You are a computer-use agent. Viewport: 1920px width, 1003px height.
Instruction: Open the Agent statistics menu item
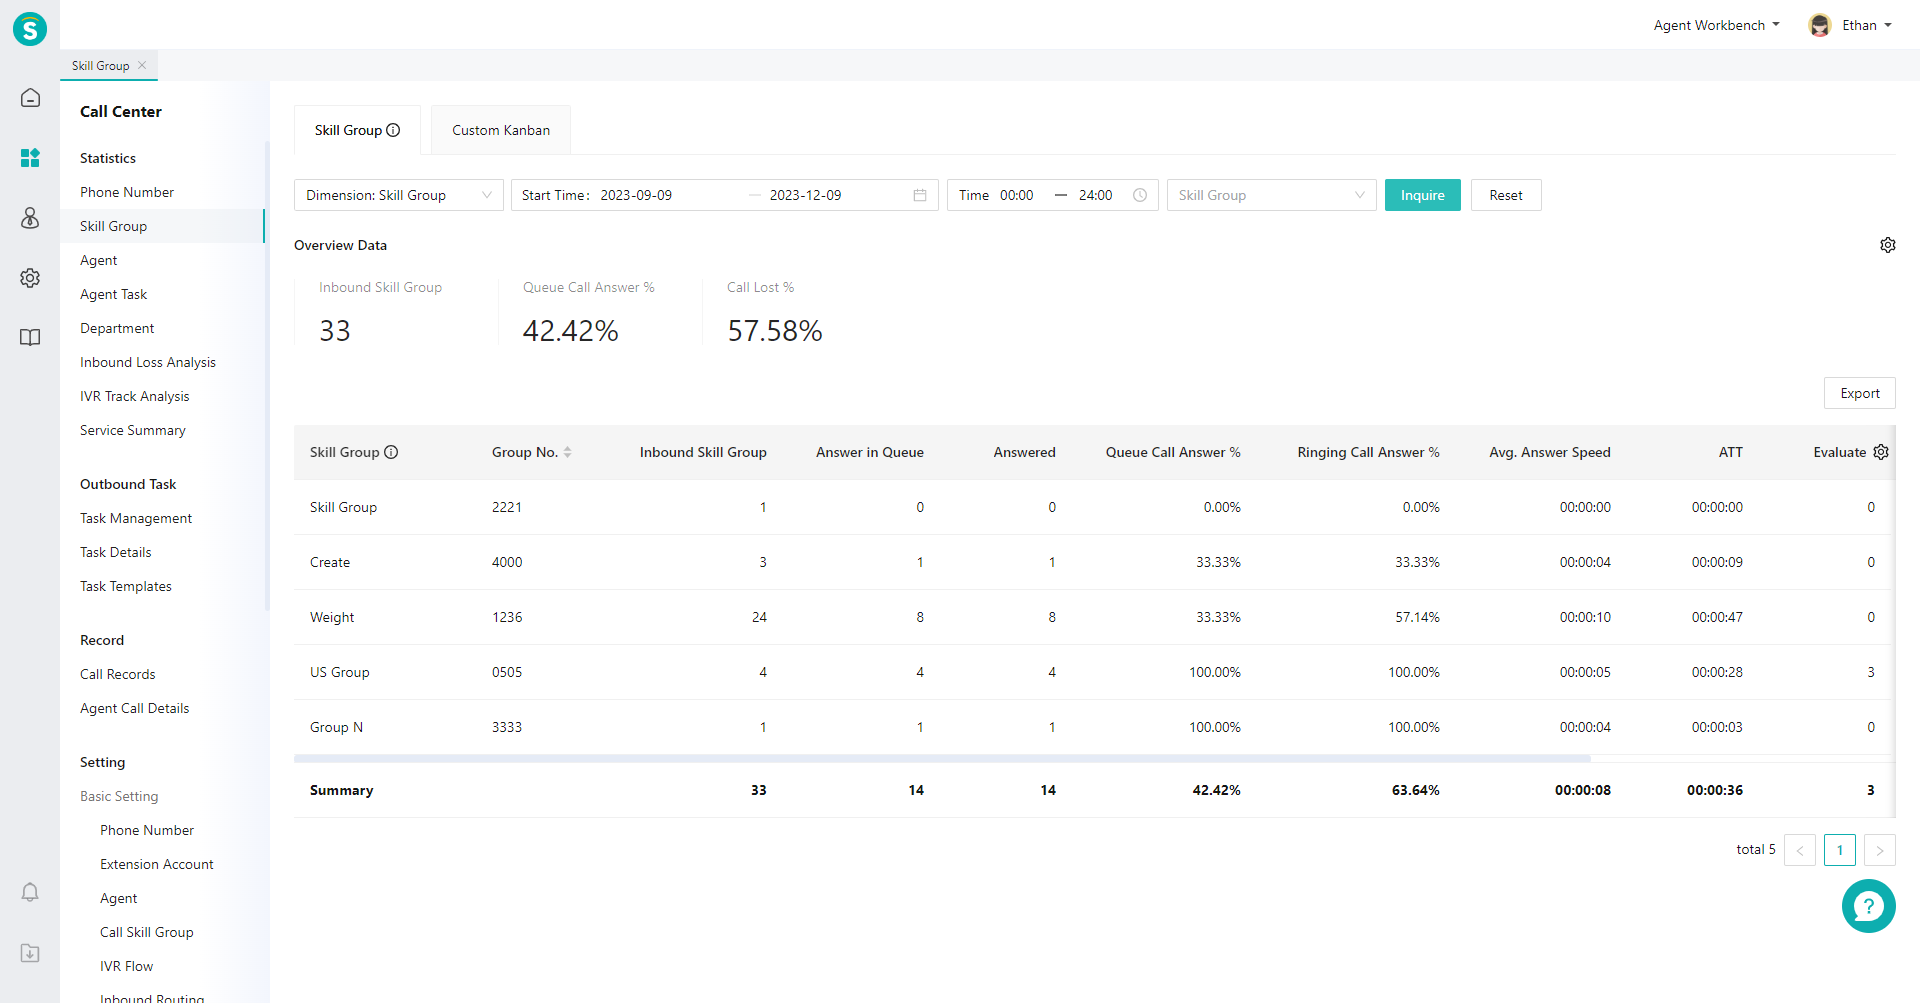pyautogui.click(x=99, y=260)
